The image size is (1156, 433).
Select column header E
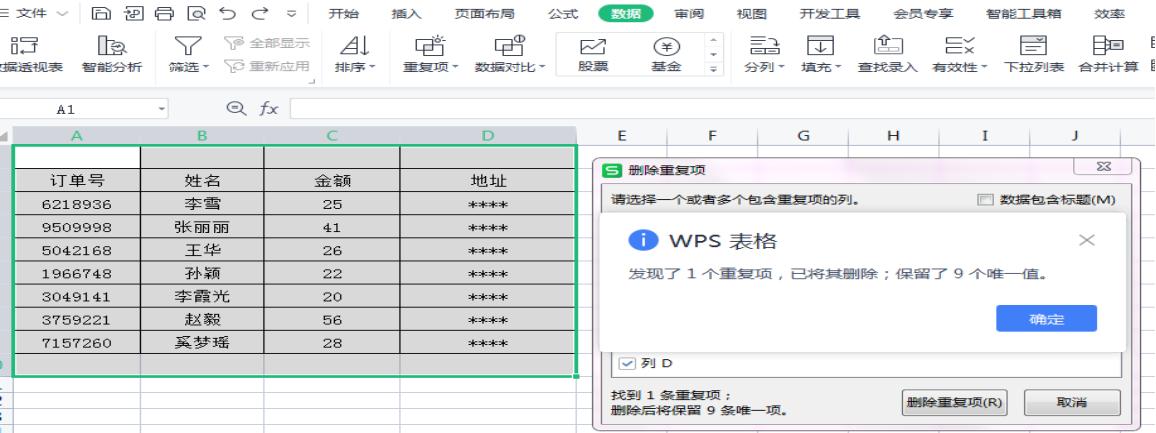click(622, 136)
